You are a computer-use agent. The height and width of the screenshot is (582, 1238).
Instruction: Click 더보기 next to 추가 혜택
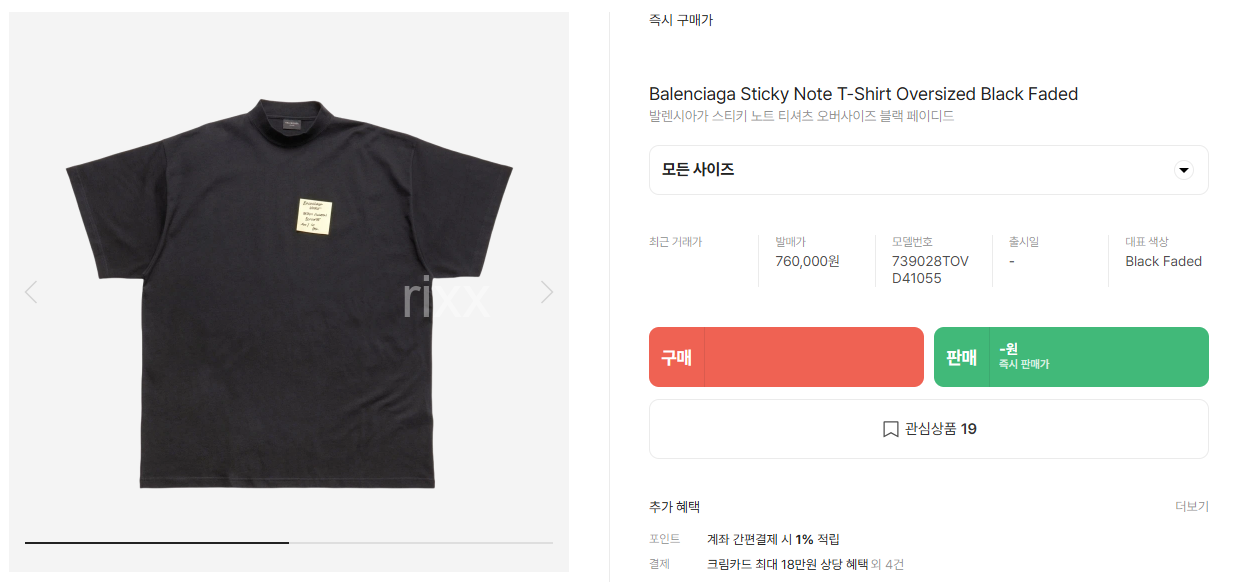coord(1192,507)
